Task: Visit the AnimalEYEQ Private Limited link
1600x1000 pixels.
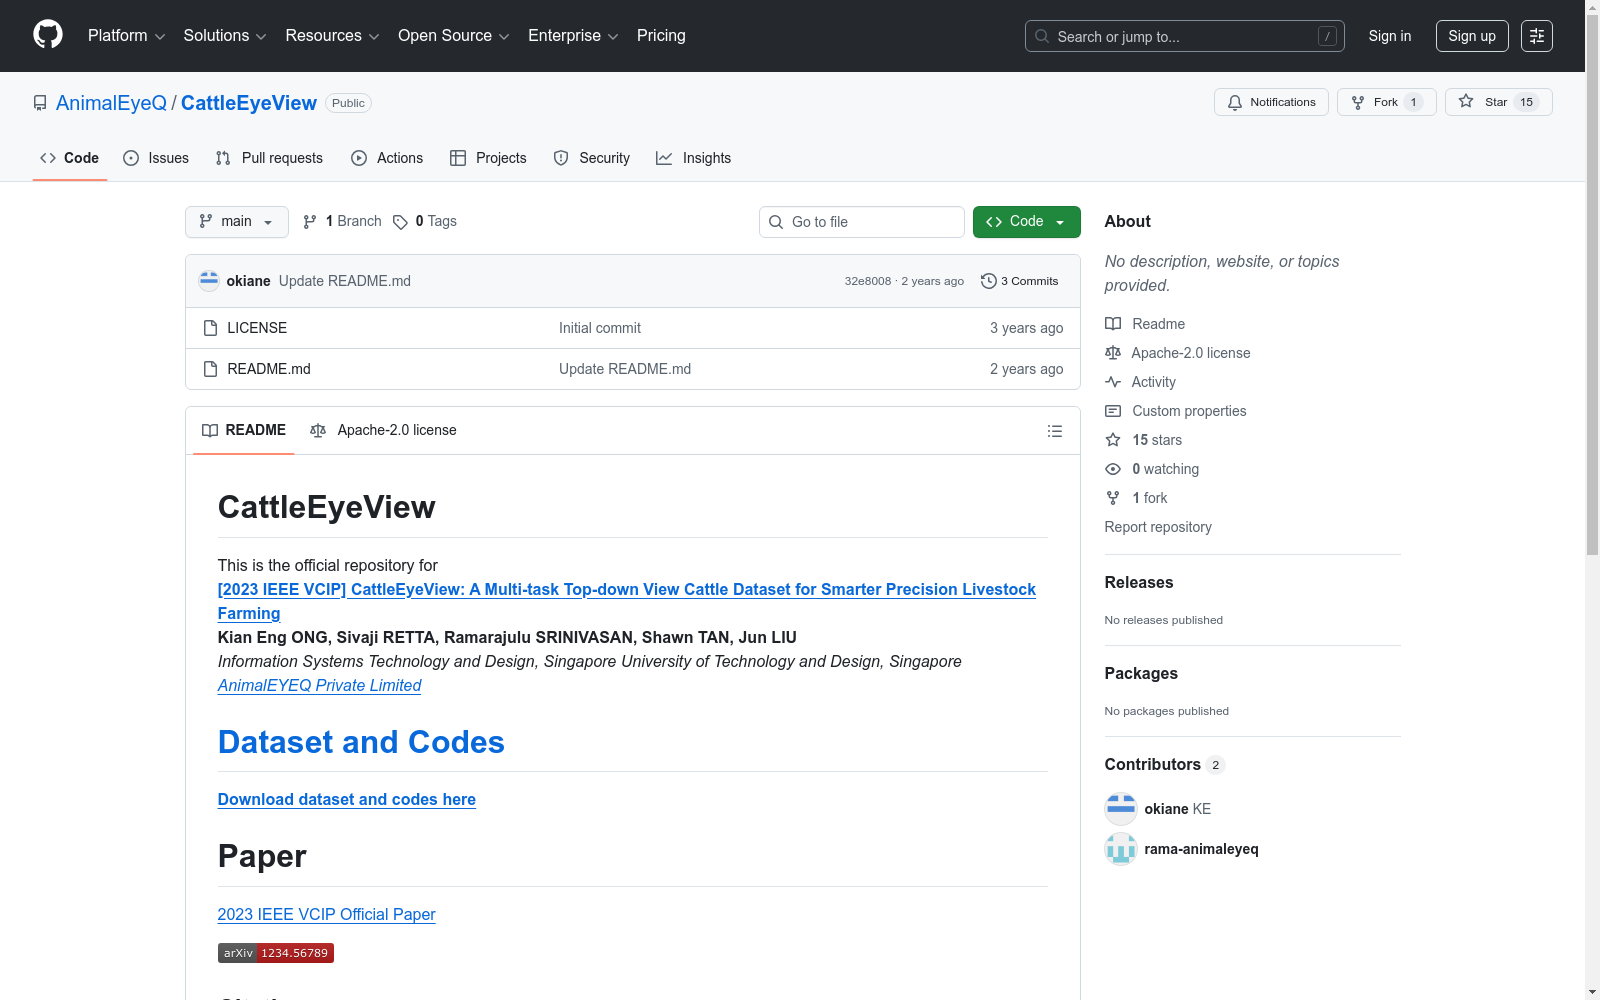Action: 320,686
